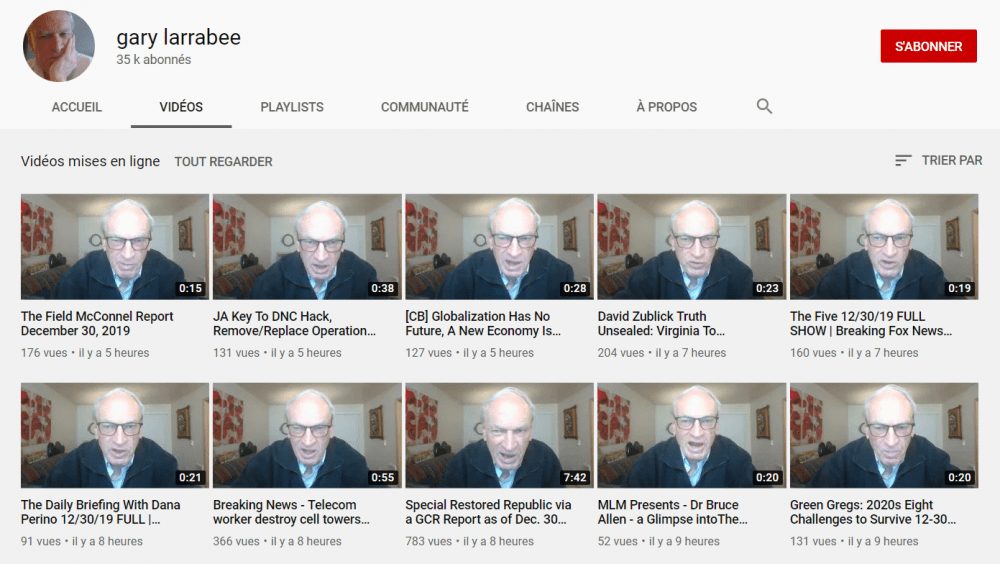The height and width of the screenshot is (564, 1000).
Task: Click the title MLM Presents - Dr Bruce Allen
Action: 673,512
